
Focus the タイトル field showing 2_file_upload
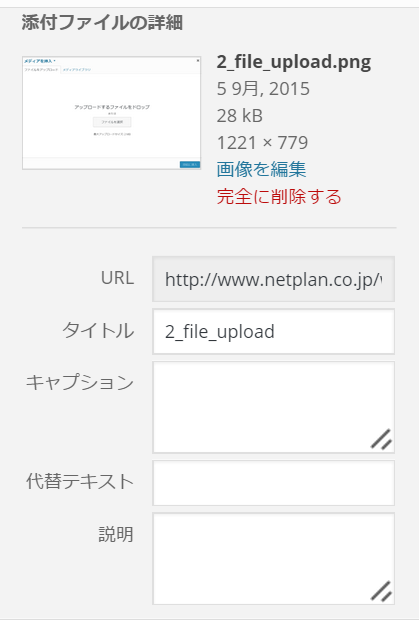274,332
